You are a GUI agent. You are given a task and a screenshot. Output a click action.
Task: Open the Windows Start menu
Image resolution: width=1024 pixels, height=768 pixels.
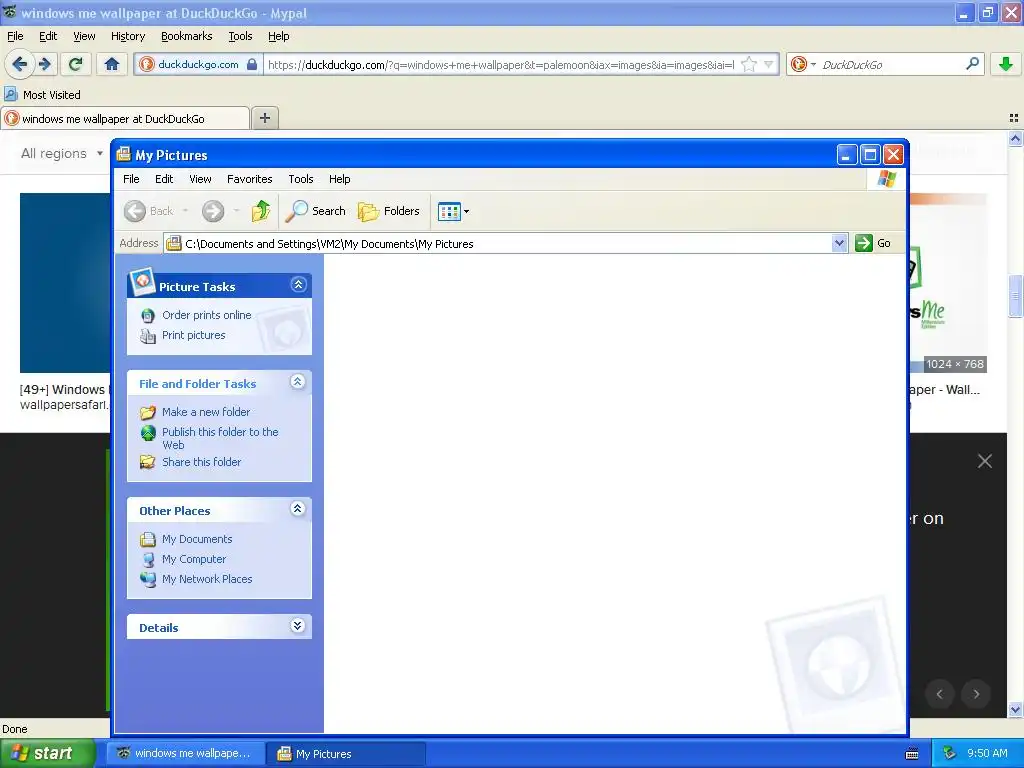tap(48, 753)
